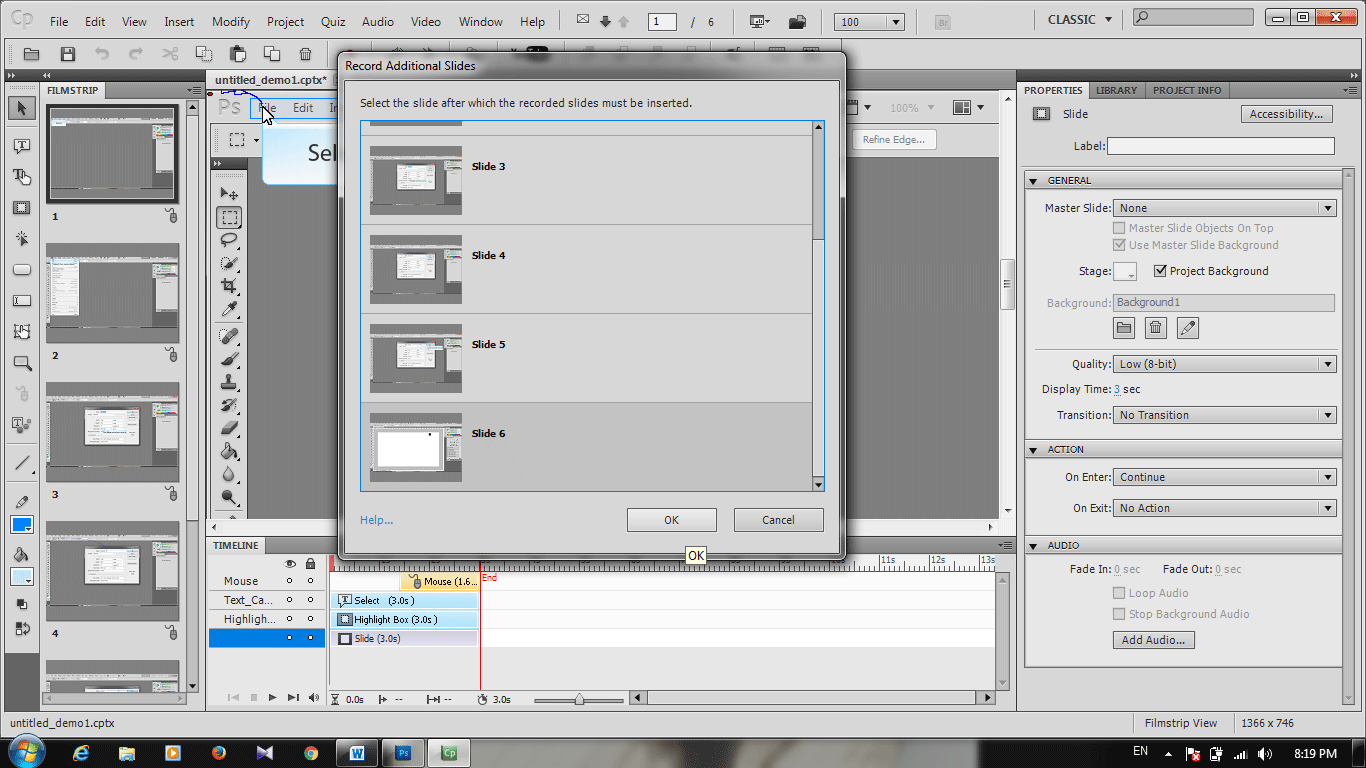Click the Publish icon in top bar

pyautogui.click(x=797, y=21)
